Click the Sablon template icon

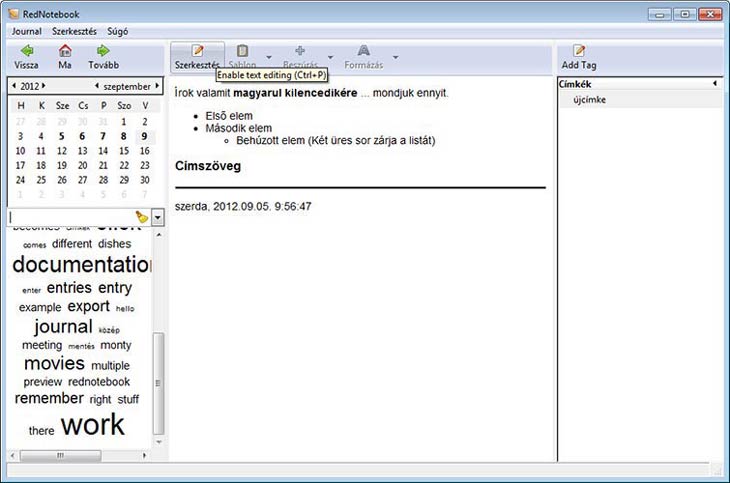tap(242, 51)
